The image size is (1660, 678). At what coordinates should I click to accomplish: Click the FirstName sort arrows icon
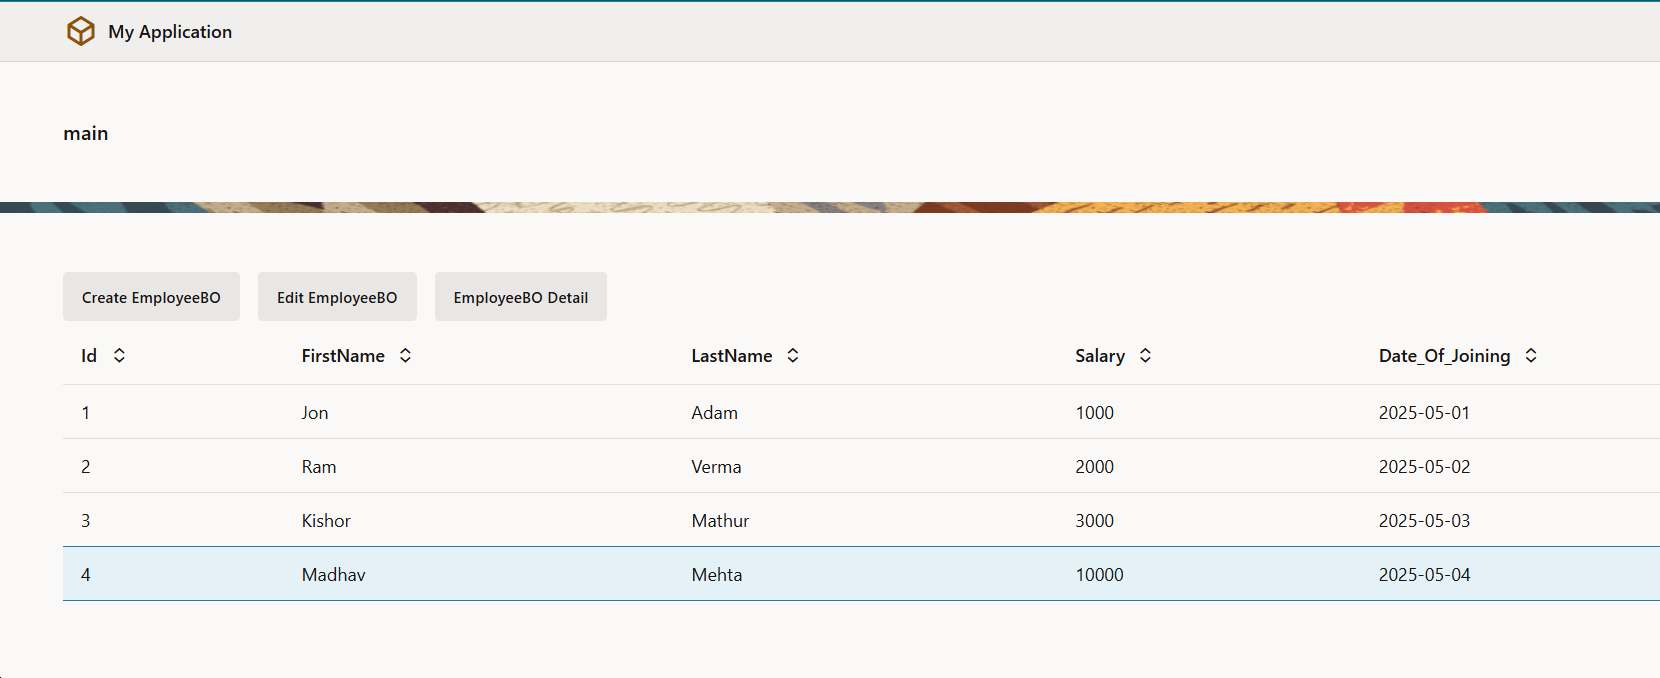point(405,356)
